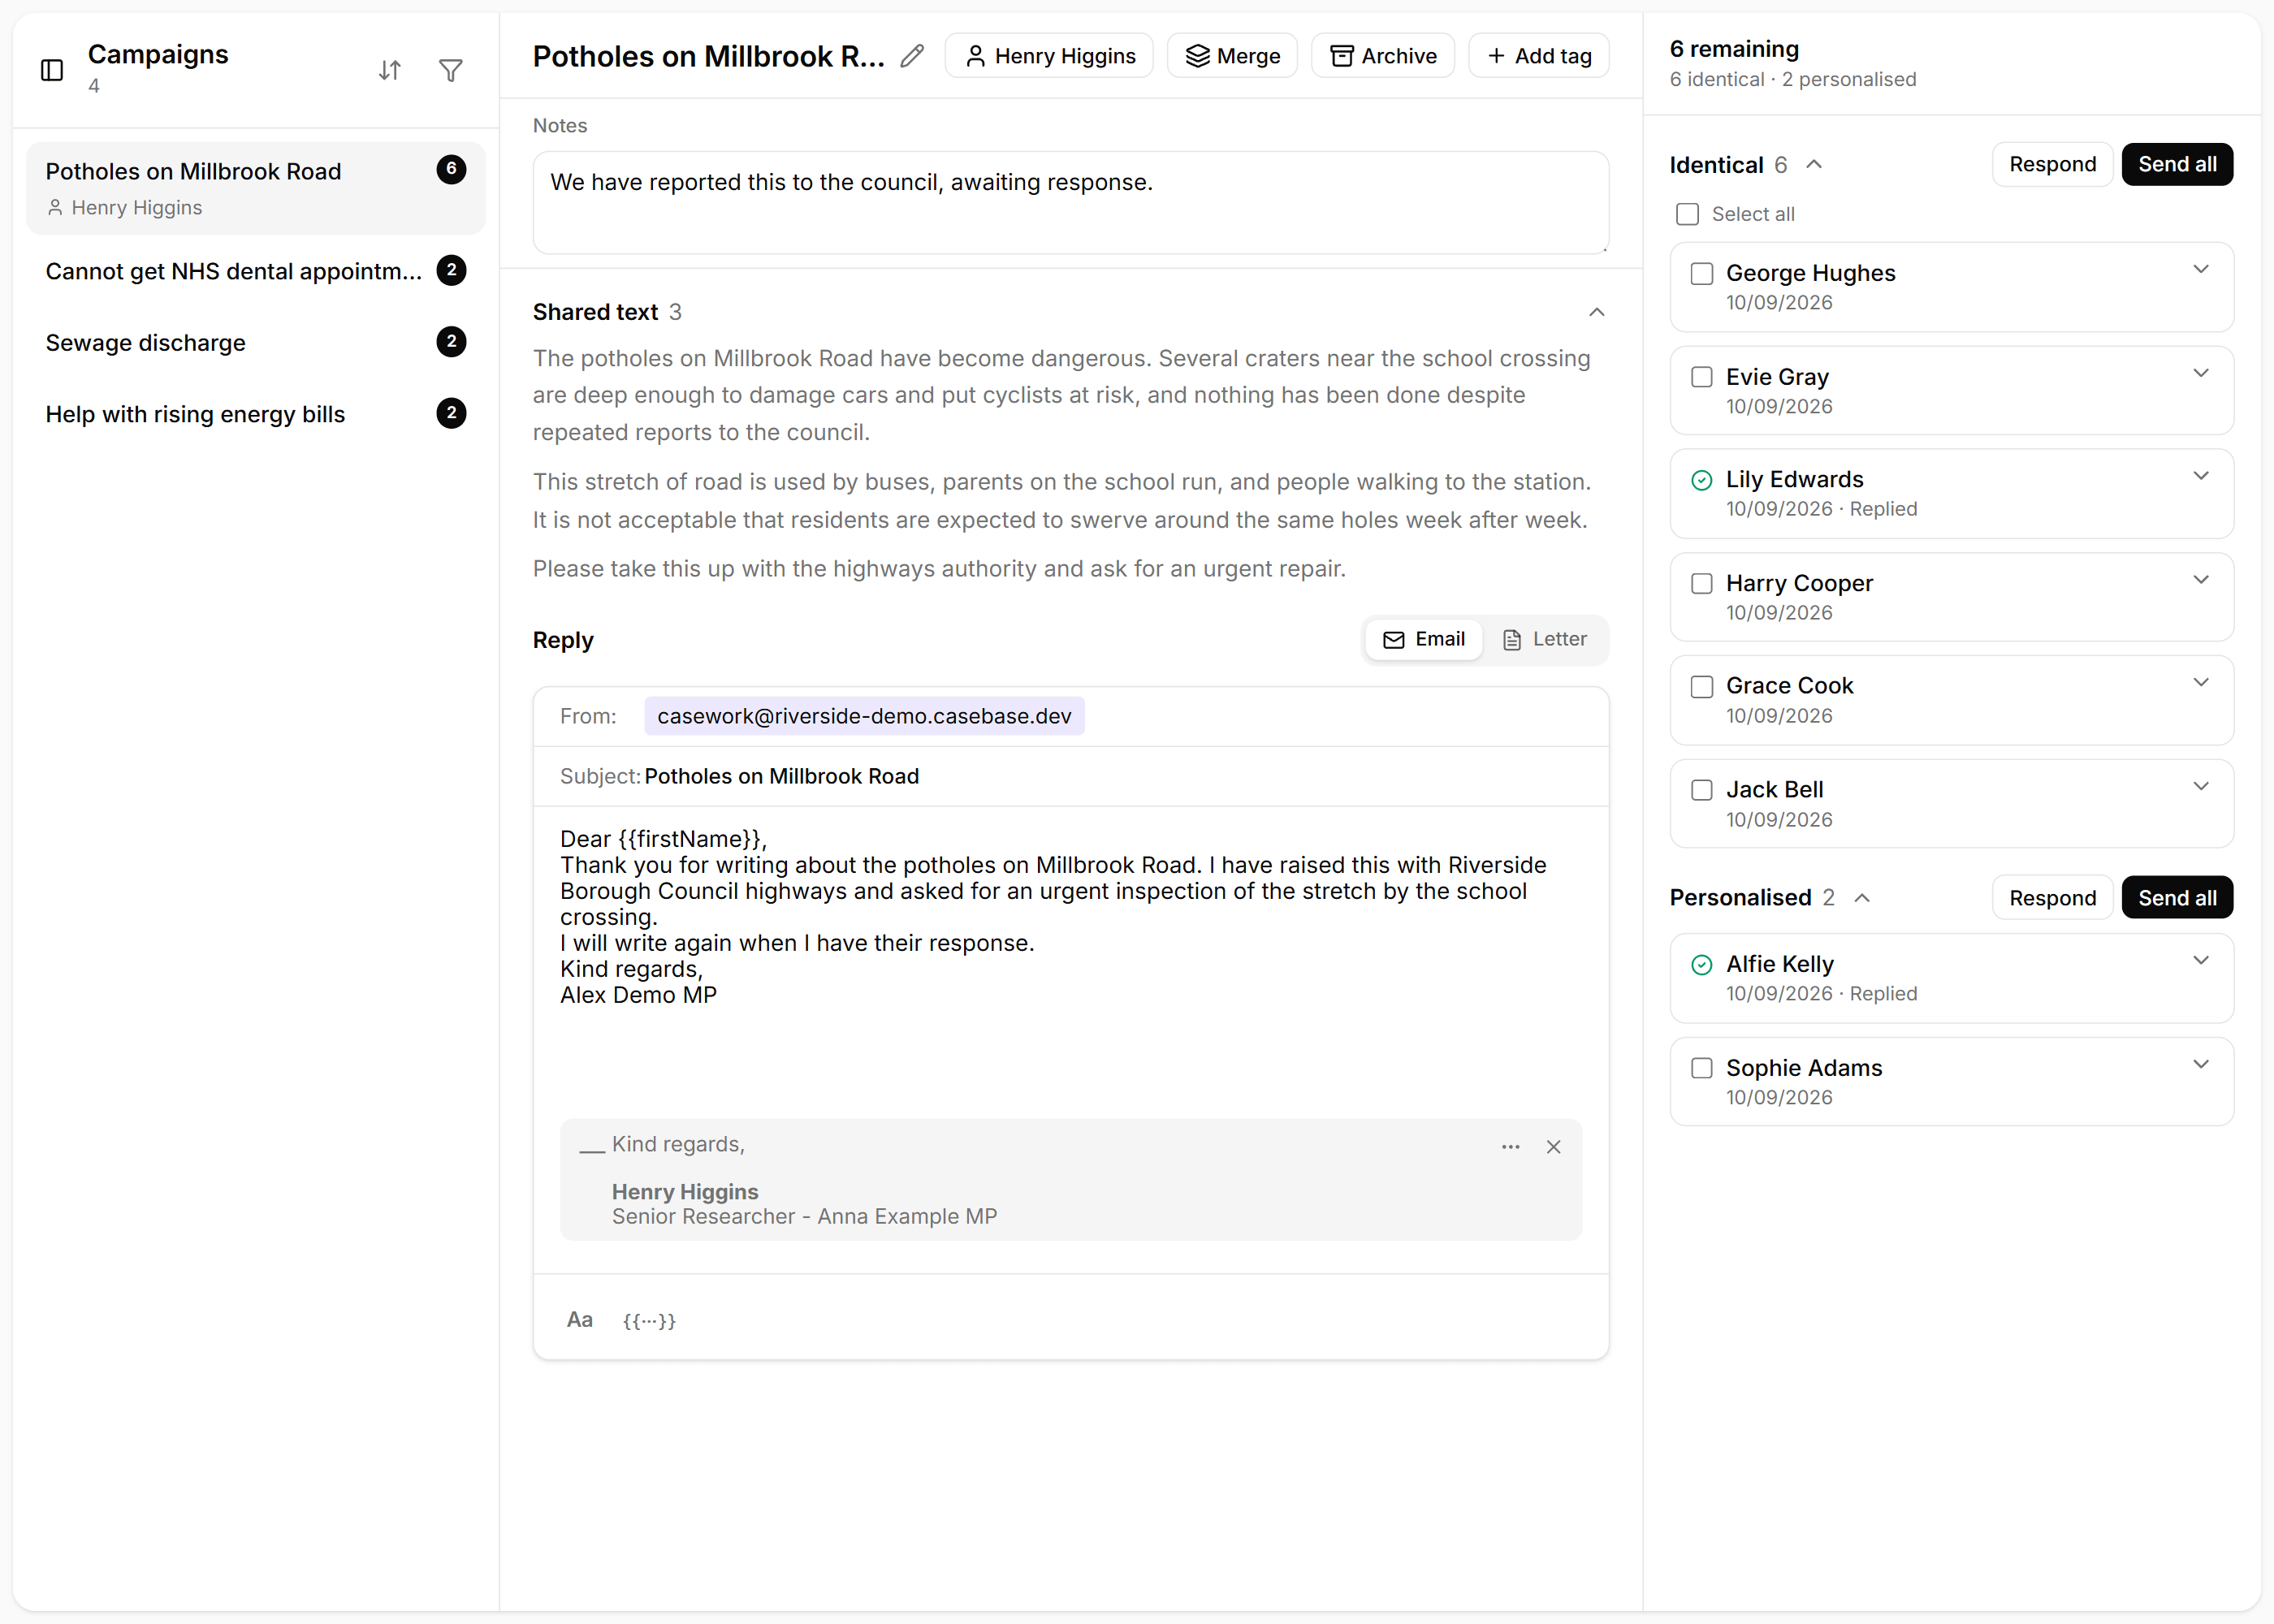Screen dimensions: 2274x1624
Task: Click Respond for Identical group
Action: [2052, 164]
